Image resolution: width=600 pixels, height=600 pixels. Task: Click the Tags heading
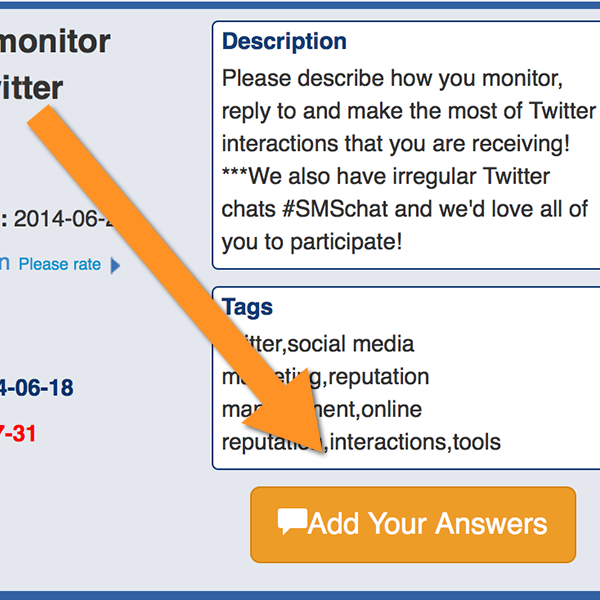[x=247, y=307]
